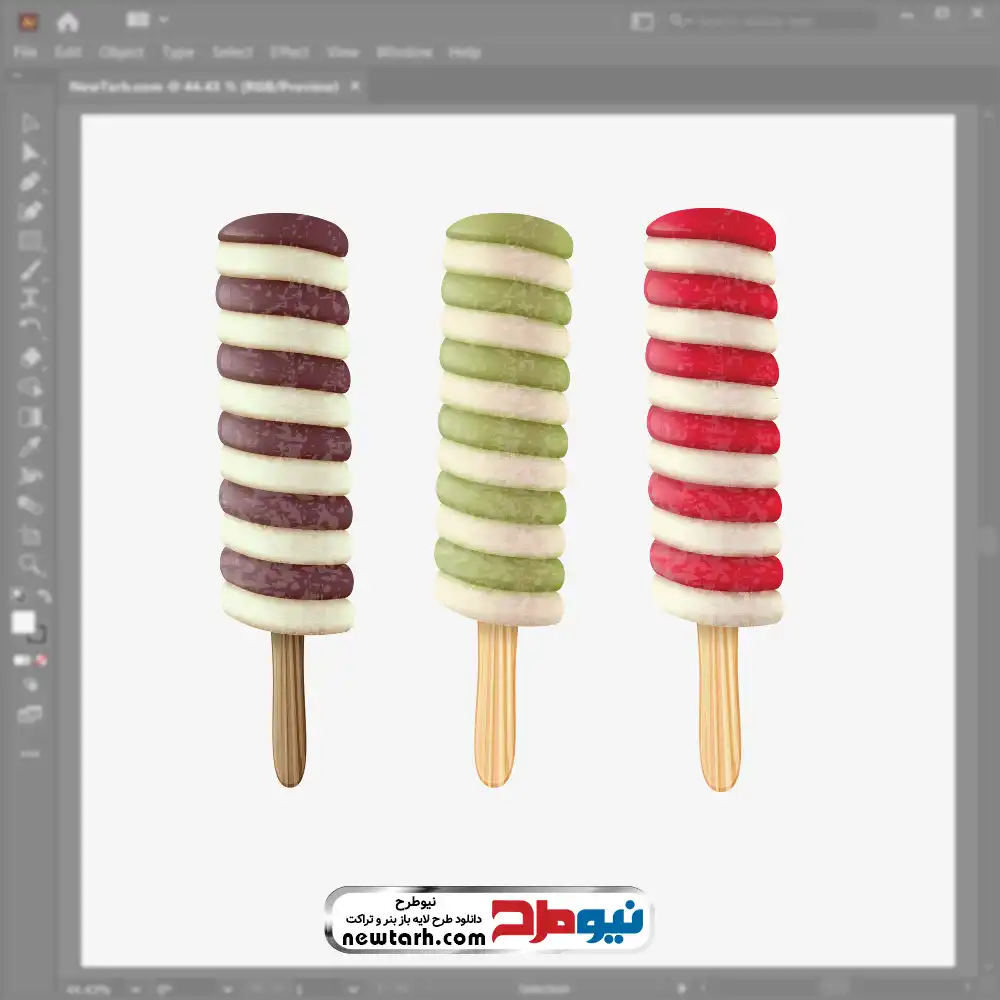Set paint to None in toolbar
The image size is (1000, 1000).
pos(42,661)
